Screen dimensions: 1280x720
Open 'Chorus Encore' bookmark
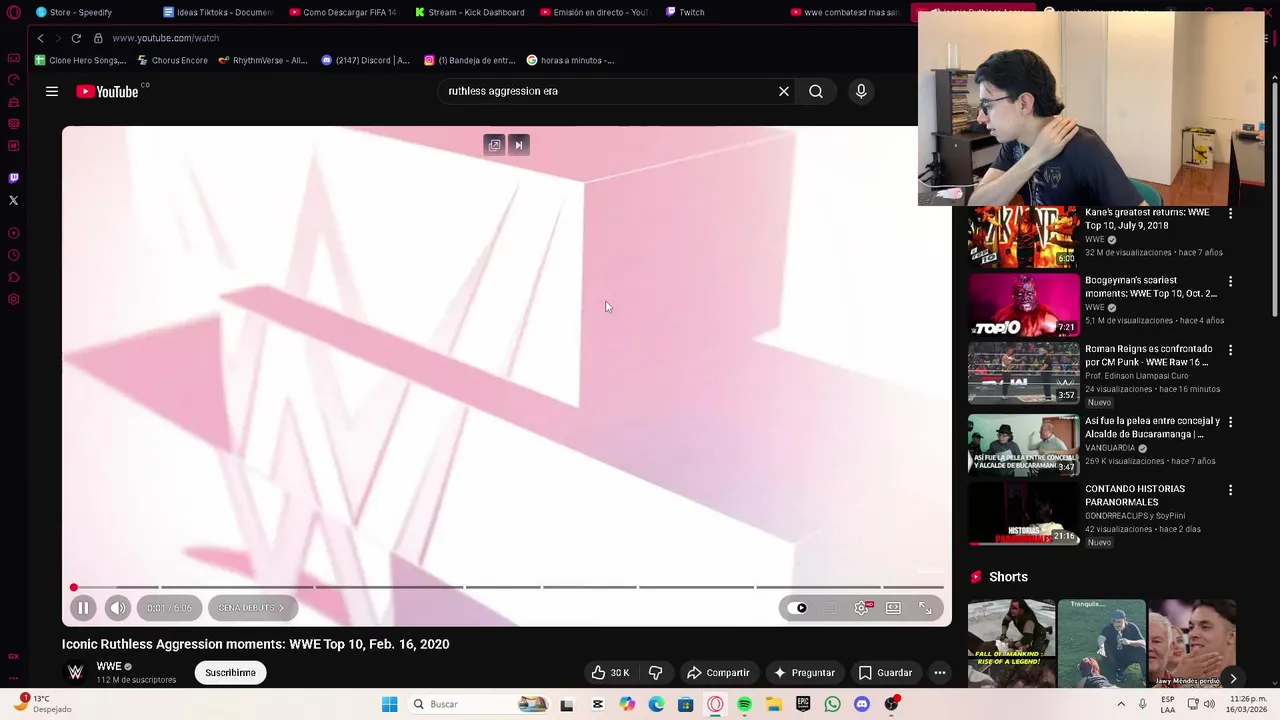click(x=173, y=60)
